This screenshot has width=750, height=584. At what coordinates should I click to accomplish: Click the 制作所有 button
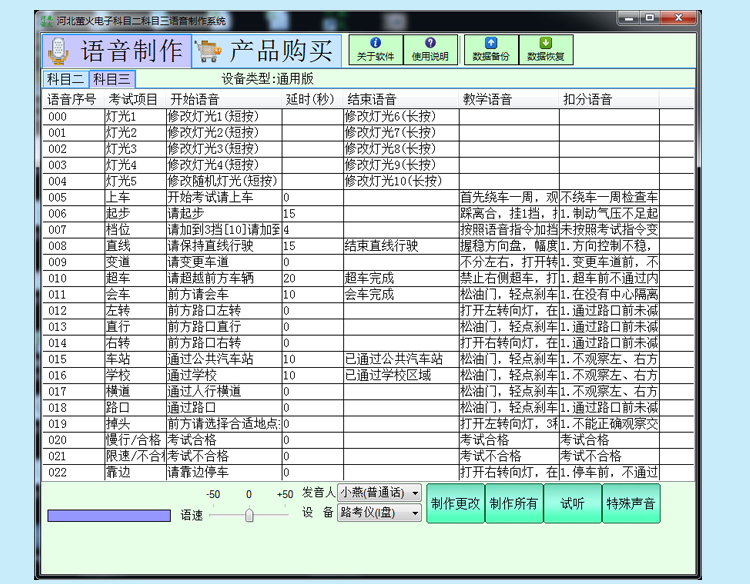tap(514, 503)
